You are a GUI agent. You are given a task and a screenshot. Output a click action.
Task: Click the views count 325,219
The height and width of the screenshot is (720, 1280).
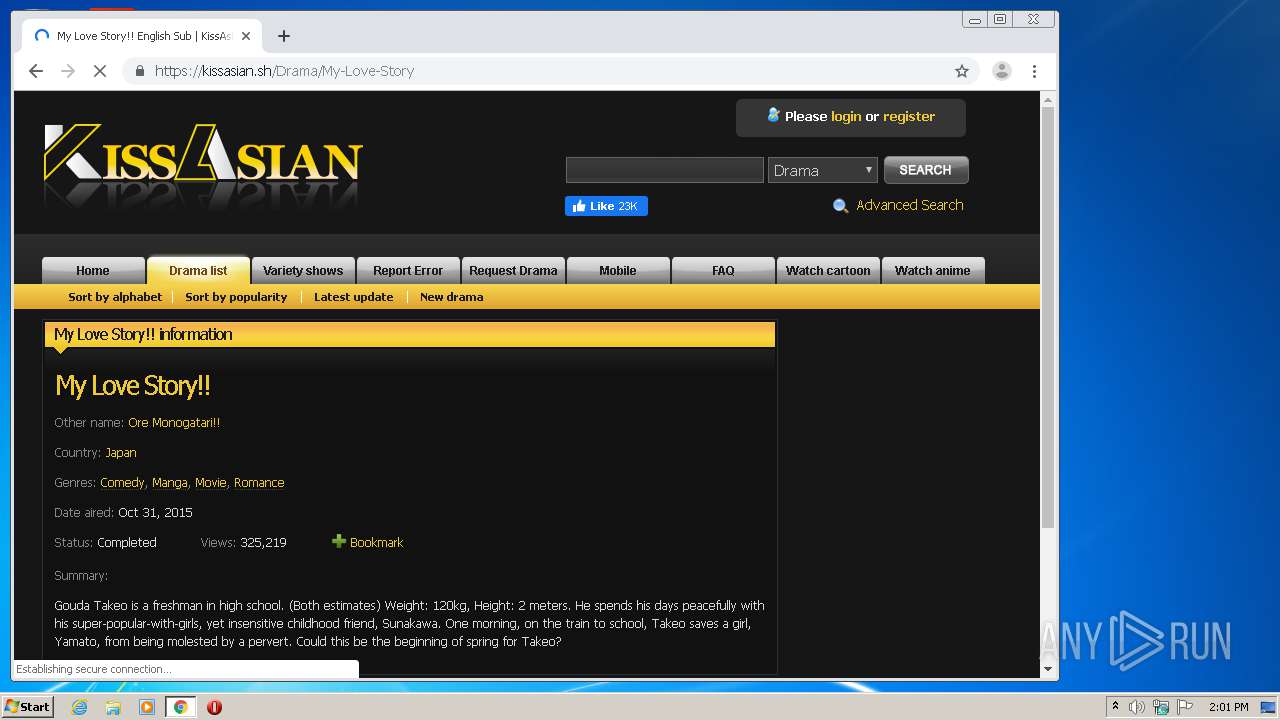pos(263,542)
